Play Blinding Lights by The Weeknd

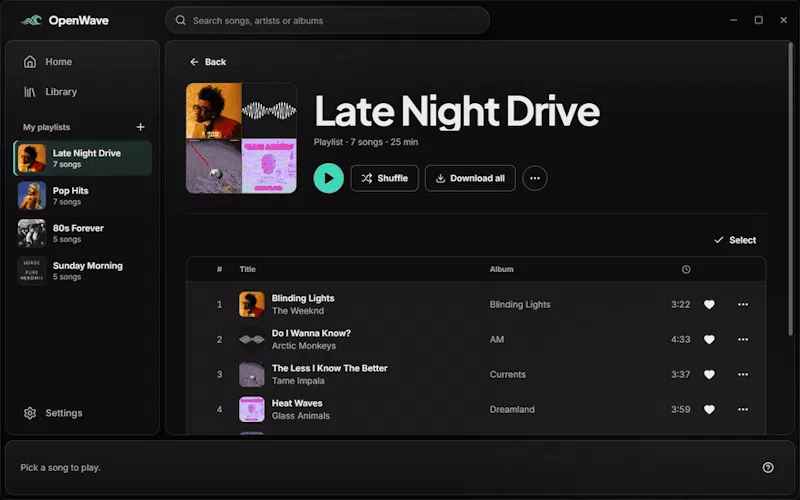(x=476, y=305)
